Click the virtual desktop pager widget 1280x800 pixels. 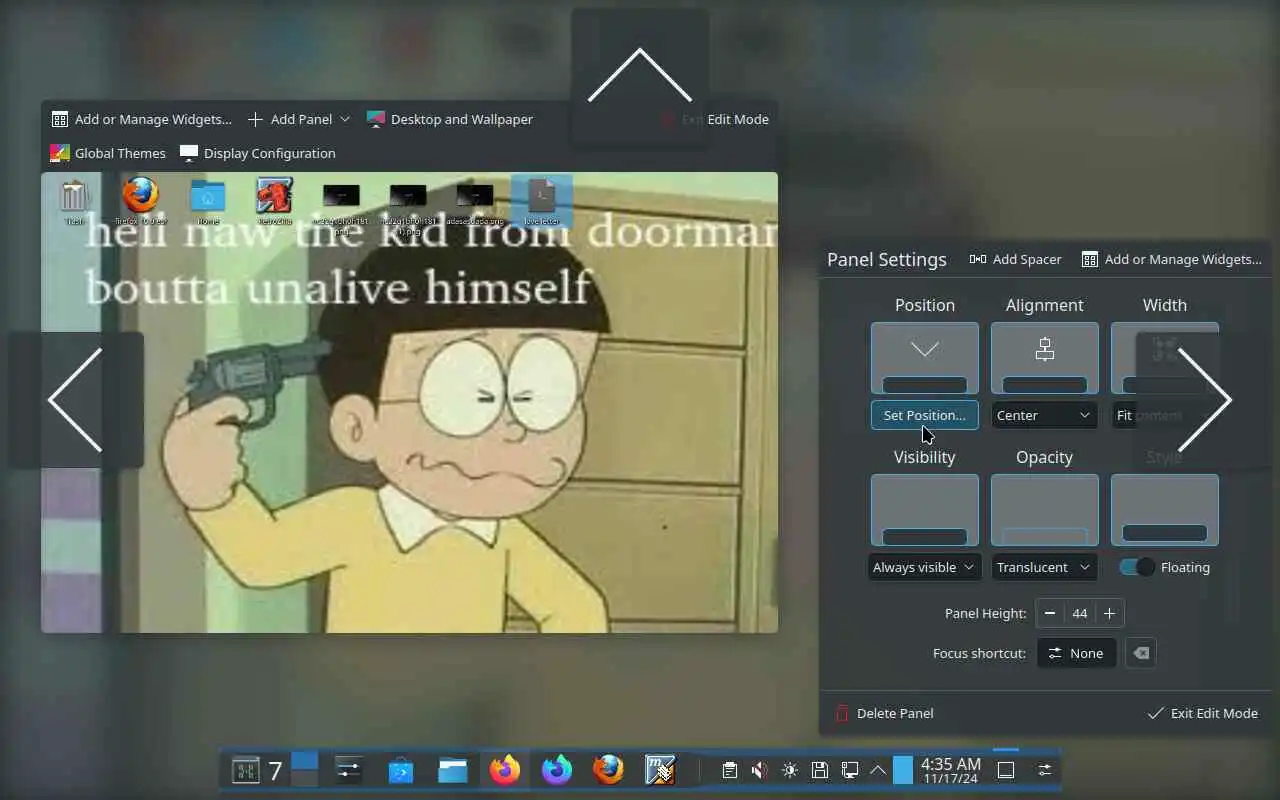coord(304,770)
